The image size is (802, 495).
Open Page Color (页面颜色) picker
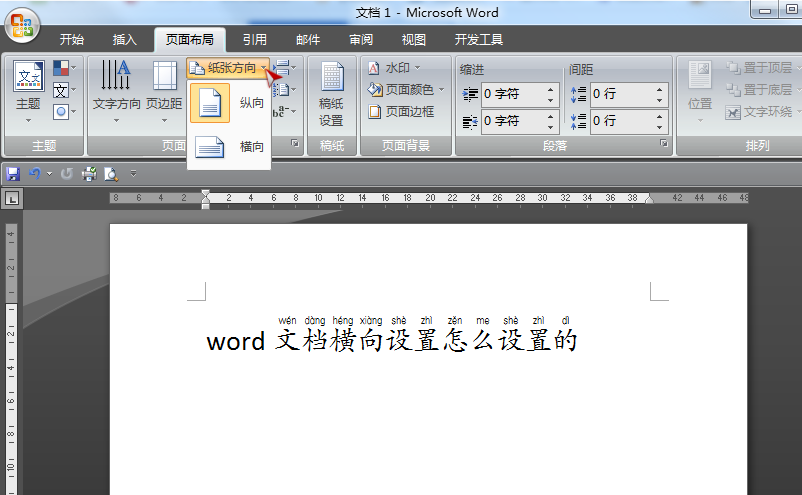point(406,89)
